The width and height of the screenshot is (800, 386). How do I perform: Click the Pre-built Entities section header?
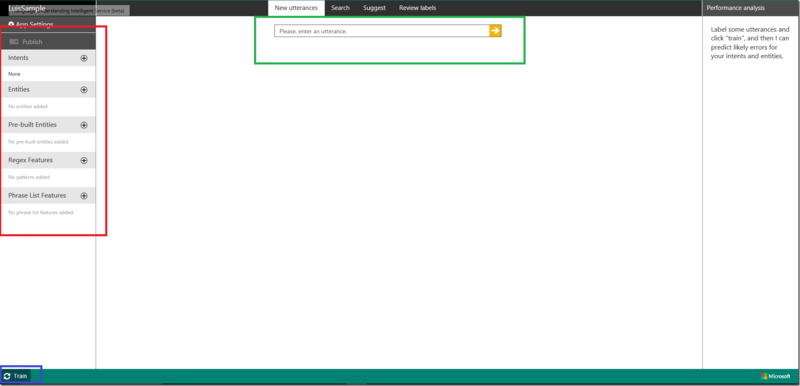tap(48, 125)
